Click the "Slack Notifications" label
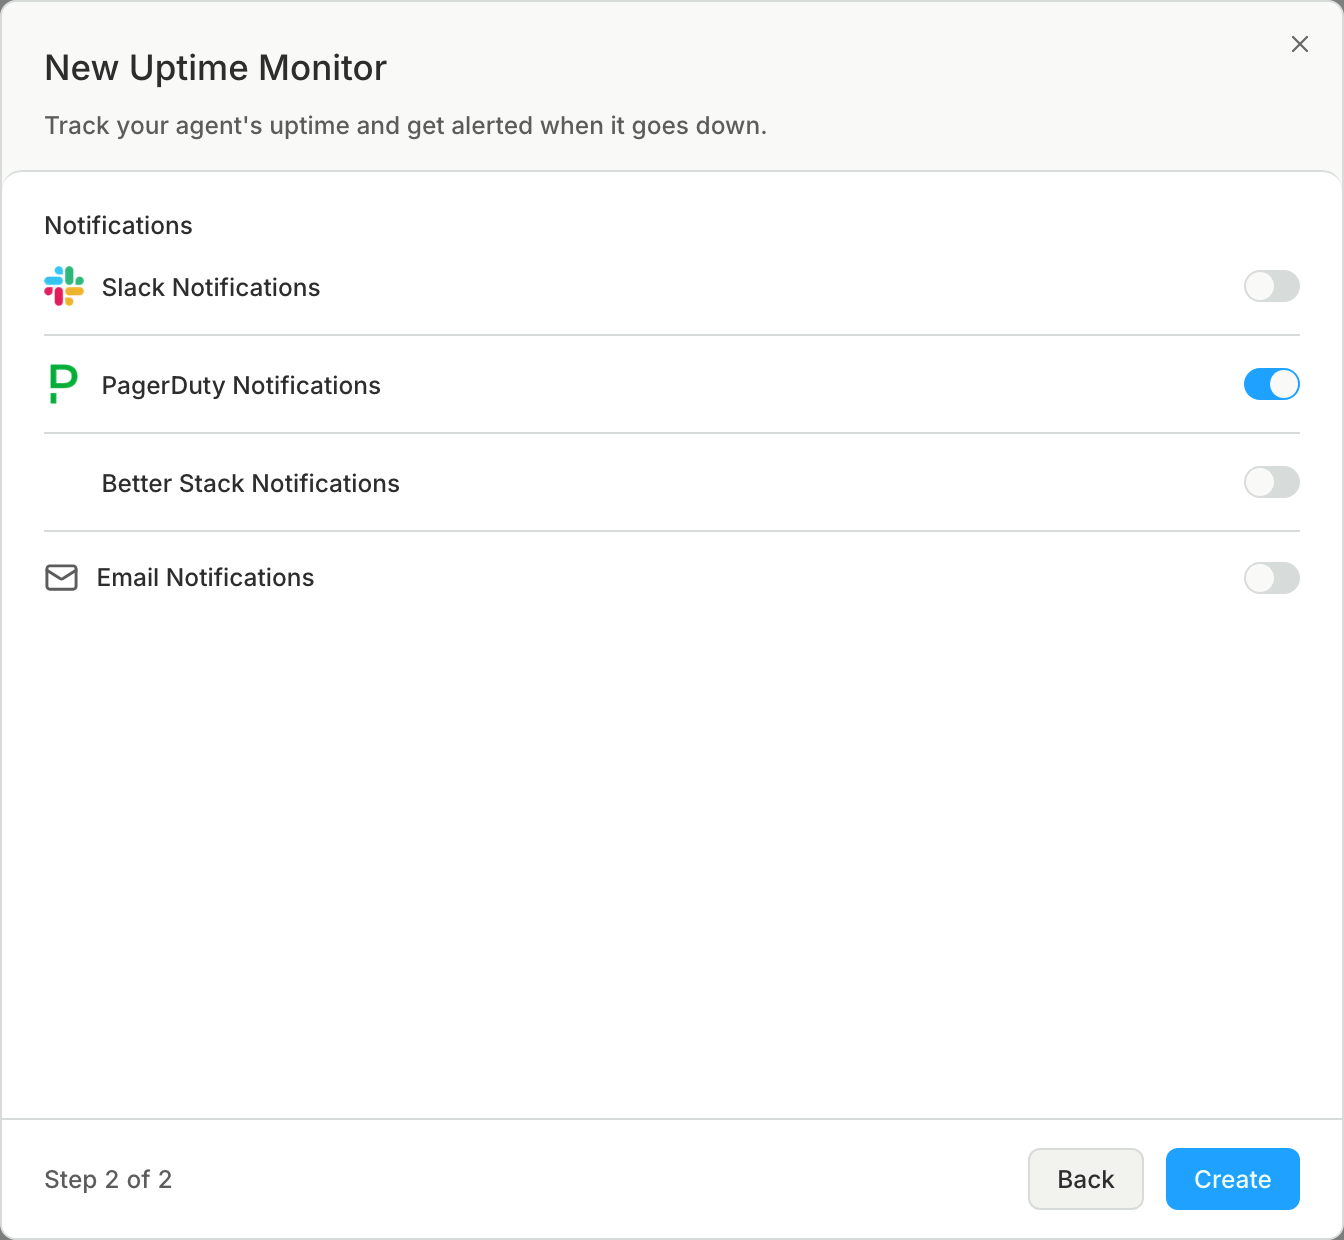This screenshot has height=1240, width=1344. tap(211, 287)
